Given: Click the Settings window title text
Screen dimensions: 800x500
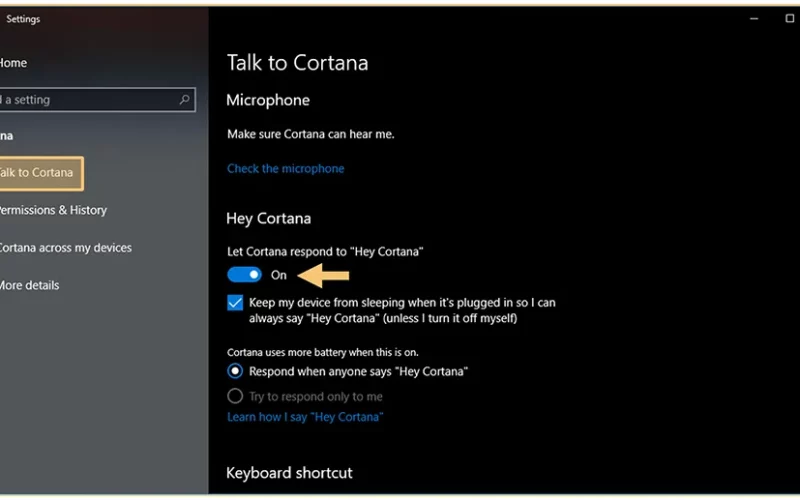Looking at the screenshot, I should tap(23, 19).
